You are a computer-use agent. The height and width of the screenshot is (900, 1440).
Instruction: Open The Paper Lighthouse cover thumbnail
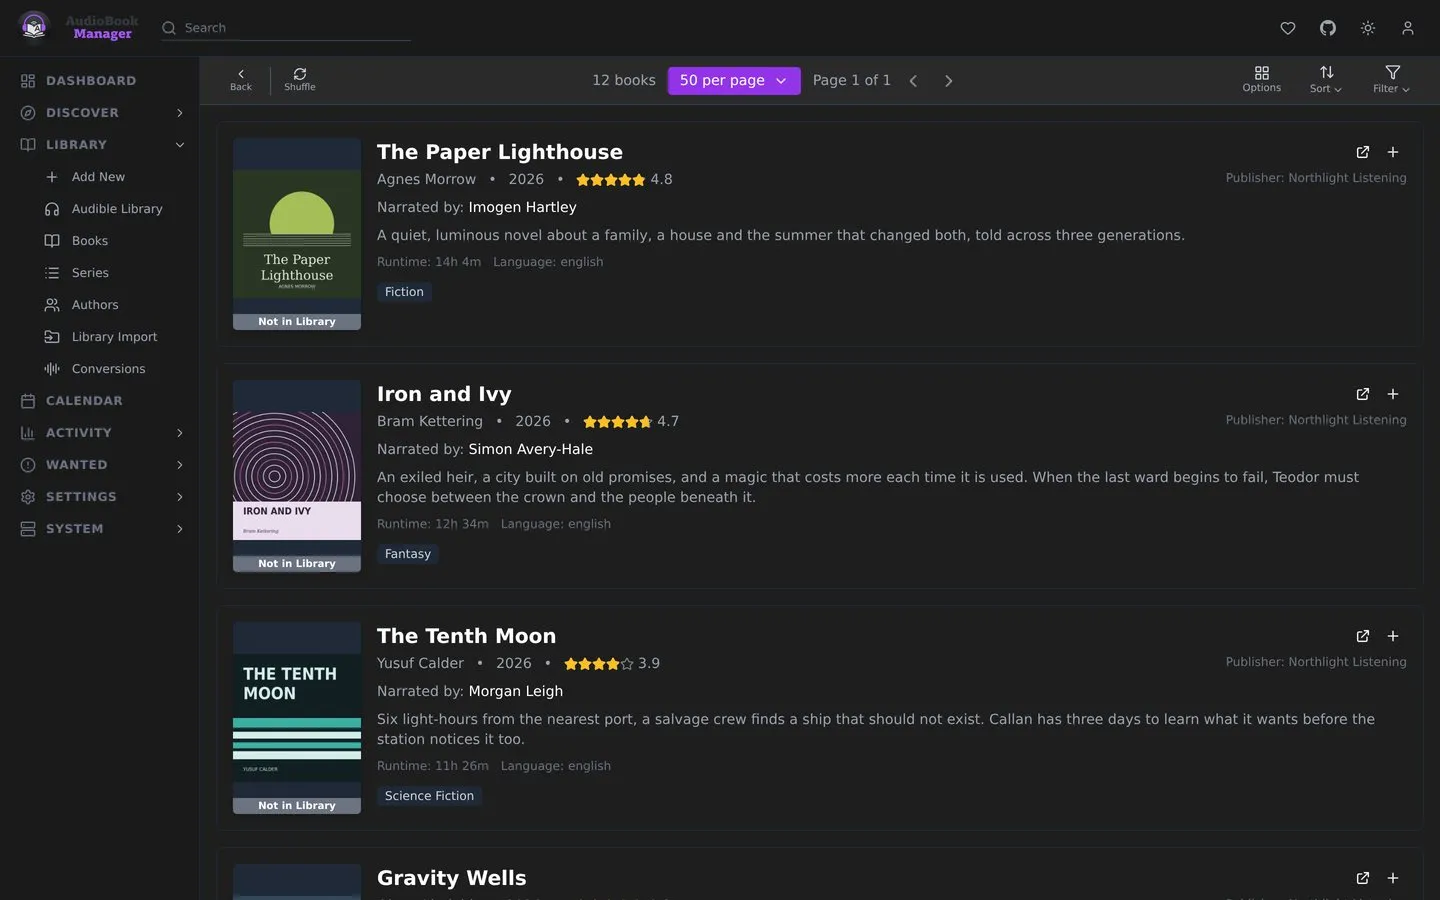[297, 234]
